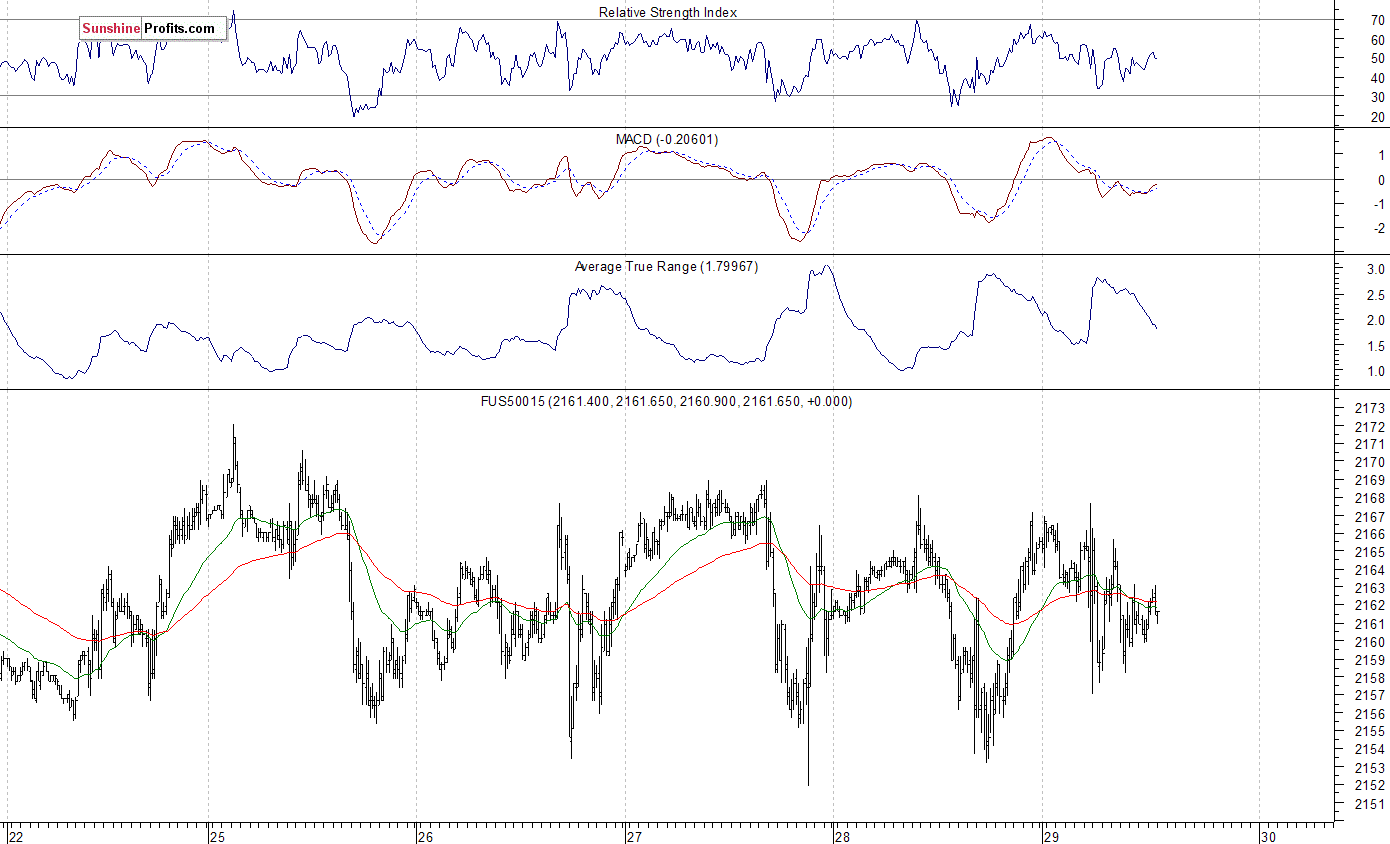Click date label 22 on time axis
This screenshot has height=844, width=1390.
point(15,836)
